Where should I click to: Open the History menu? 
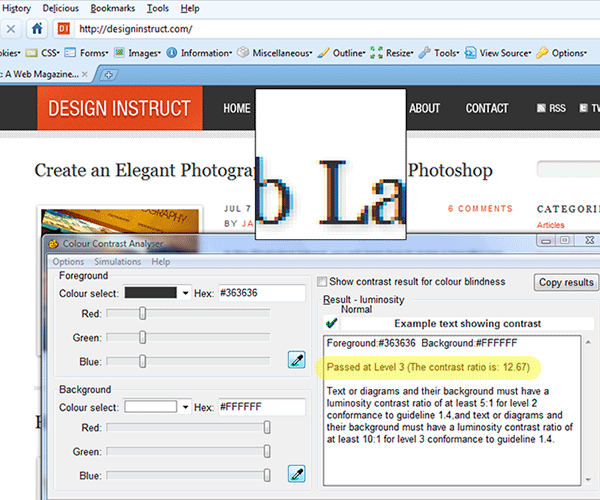16,8
